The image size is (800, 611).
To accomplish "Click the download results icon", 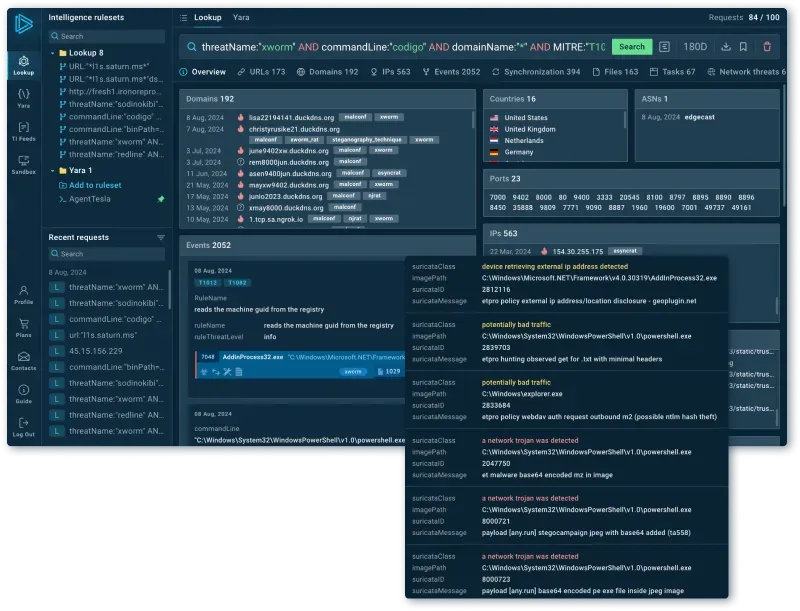I will coord(726,46).
